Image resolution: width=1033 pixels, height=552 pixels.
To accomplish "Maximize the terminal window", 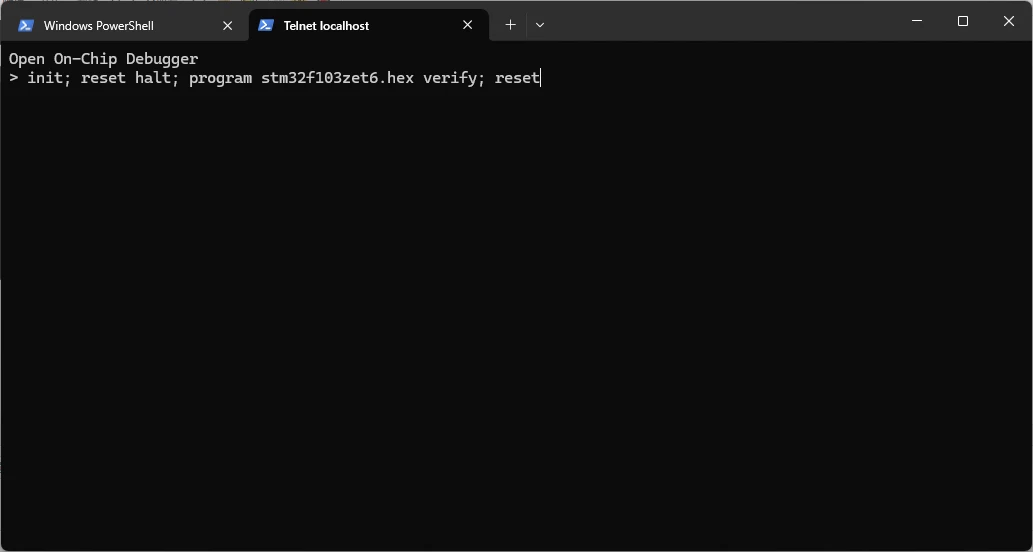I will (x=963, y=21).
